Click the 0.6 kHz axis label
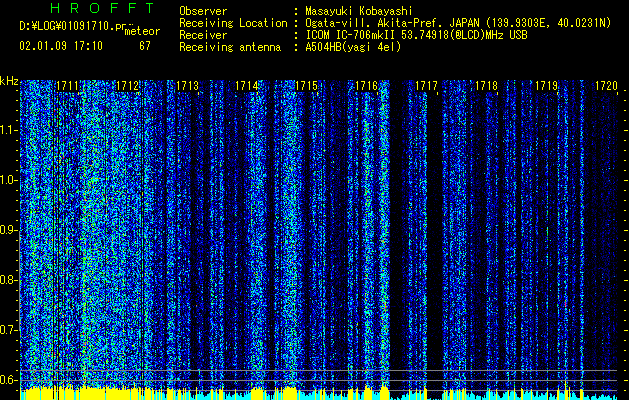This screenshot has width=629, height=400. point(9,380)
